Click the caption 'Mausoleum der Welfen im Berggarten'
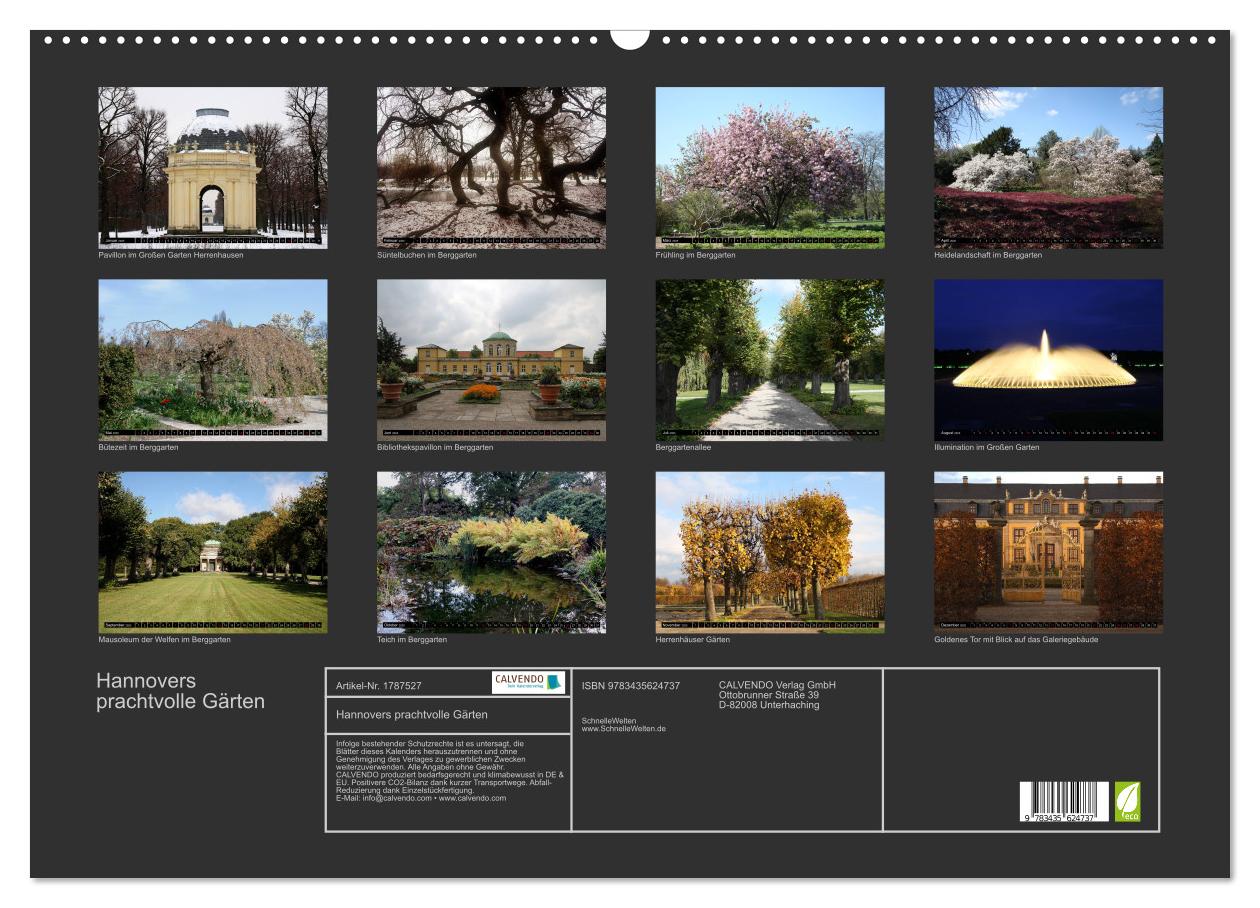1260x908 pixels. (x=165, y=640)
